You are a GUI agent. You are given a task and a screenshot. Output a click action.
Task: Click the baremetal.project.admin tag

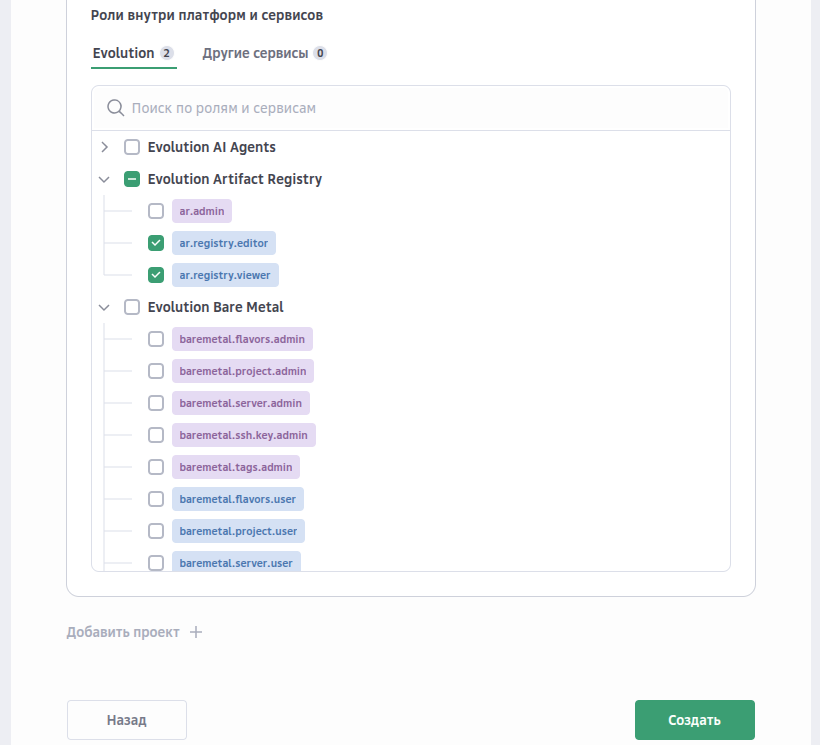(243, 371)
